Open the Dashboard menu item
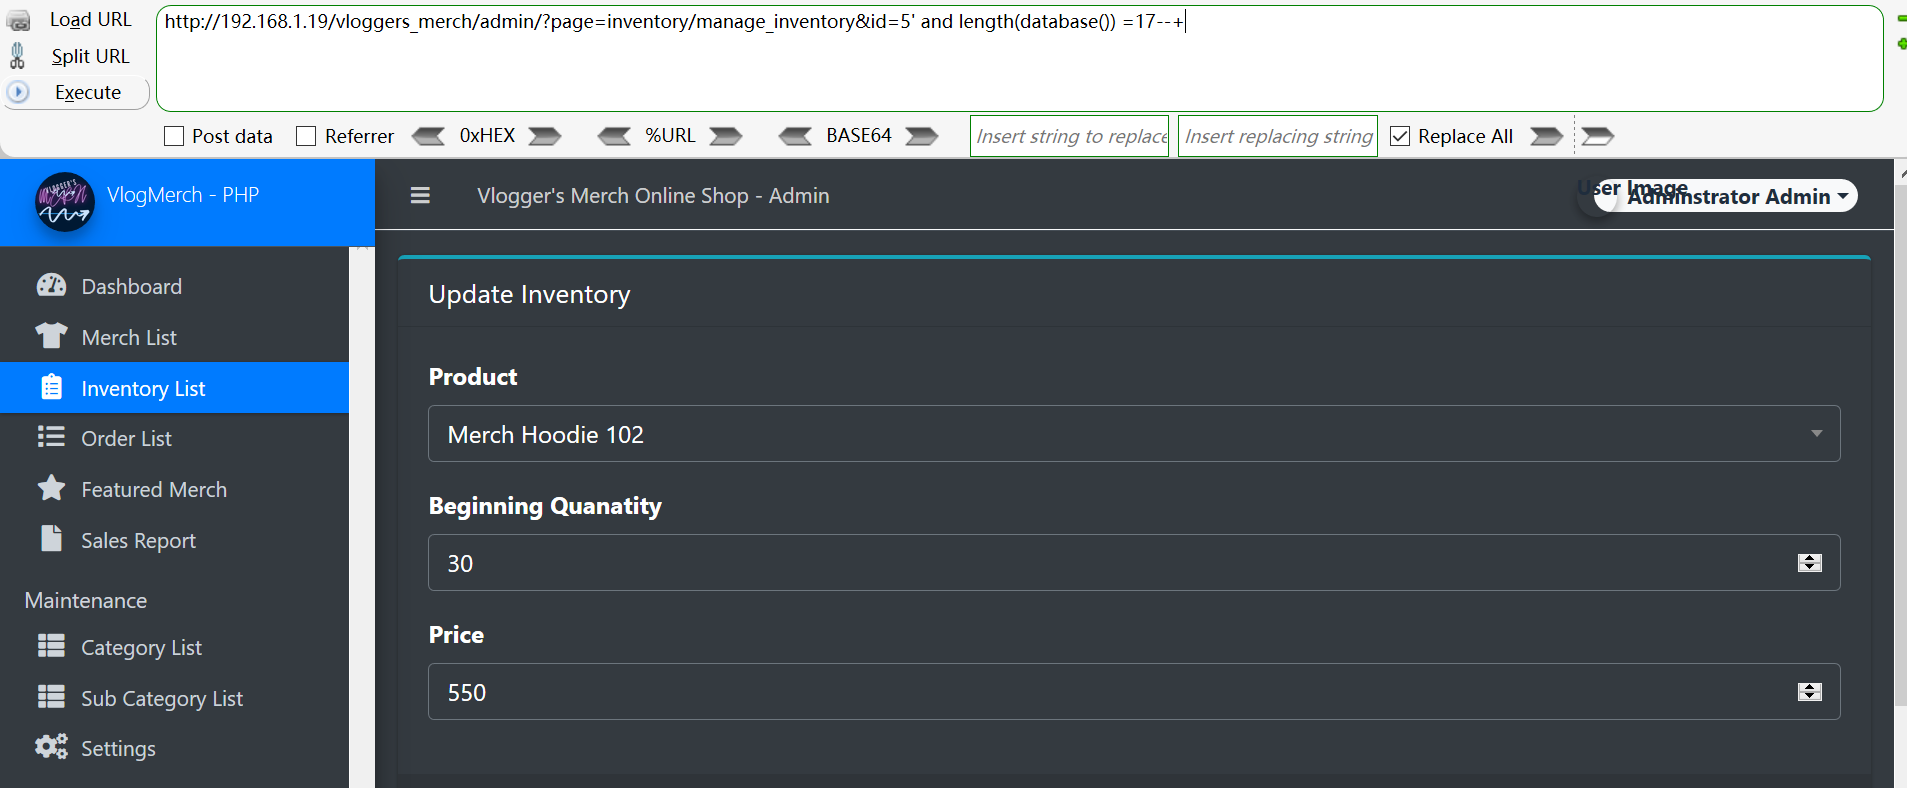Viewport: 1907px width, 788px height. (x=174, y=286)
